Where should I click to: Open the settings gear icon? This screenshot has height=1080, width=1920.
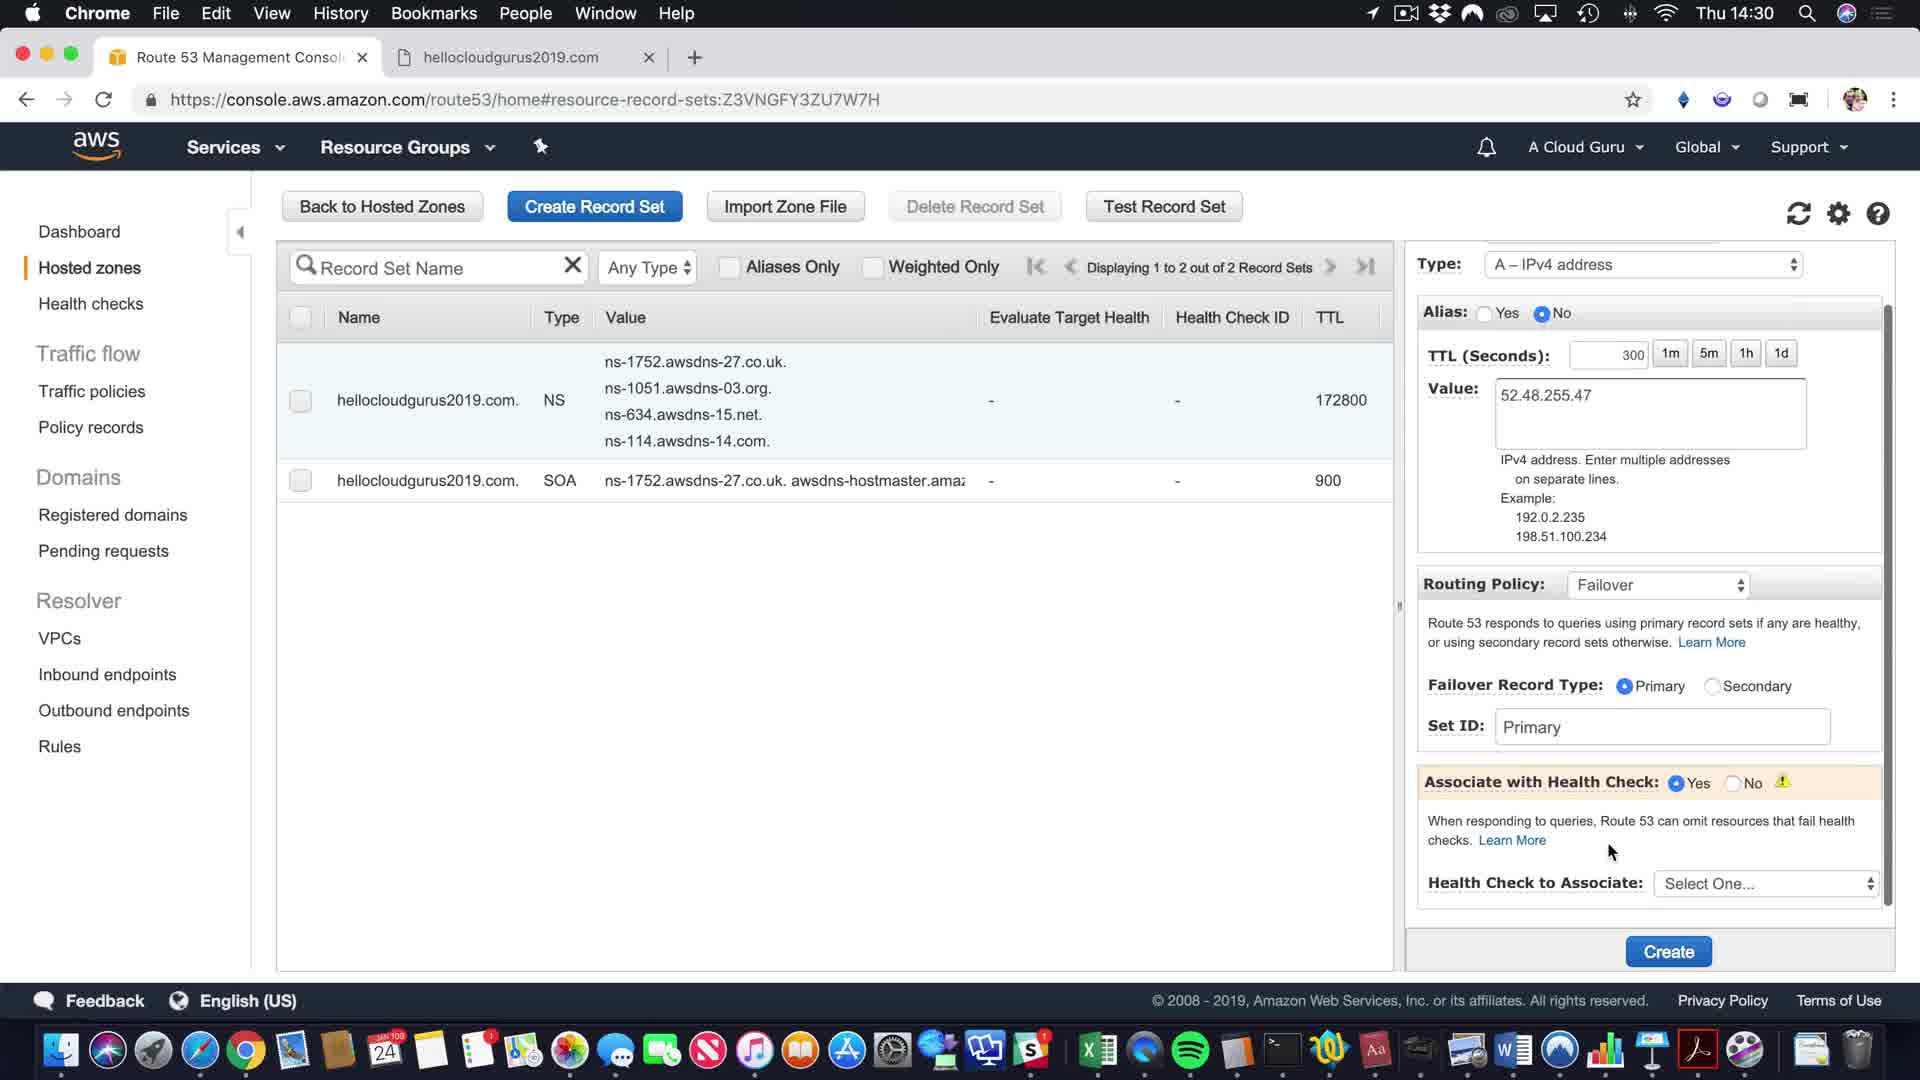[1838, 214]
